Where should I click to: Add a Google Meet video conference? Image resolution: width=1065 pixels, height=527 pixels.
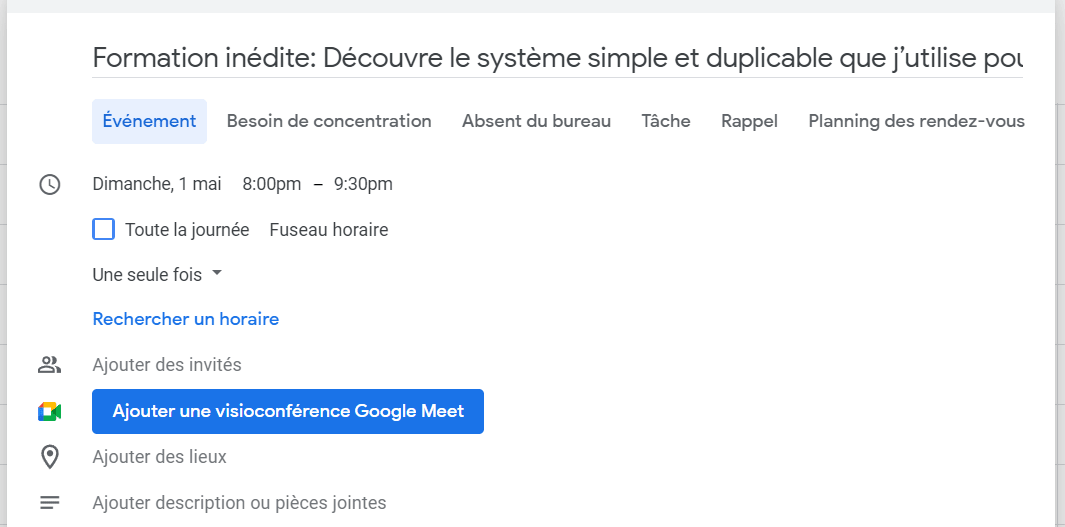[x=288, y=411]
